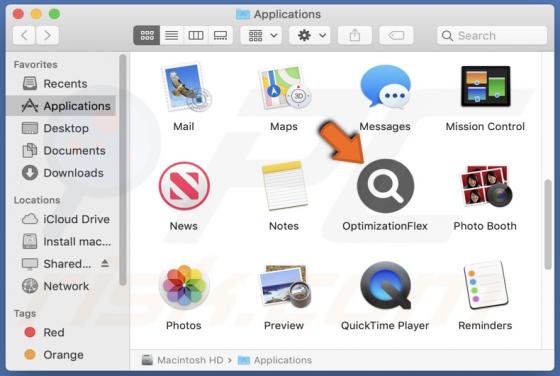Open iCloud Drive in the sidebar
This screenshot has width=560, height=376.
(61, 219)
